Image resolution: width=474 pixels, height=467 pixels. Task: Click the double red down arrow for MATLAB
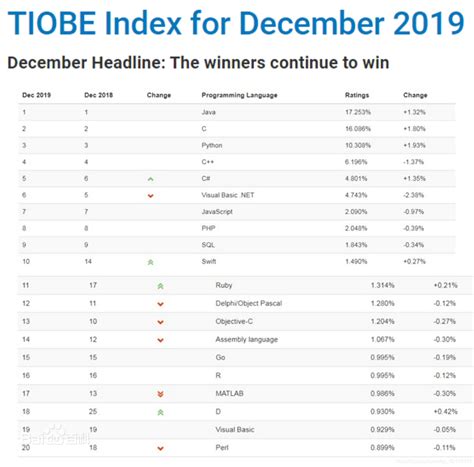coord(160,394)
